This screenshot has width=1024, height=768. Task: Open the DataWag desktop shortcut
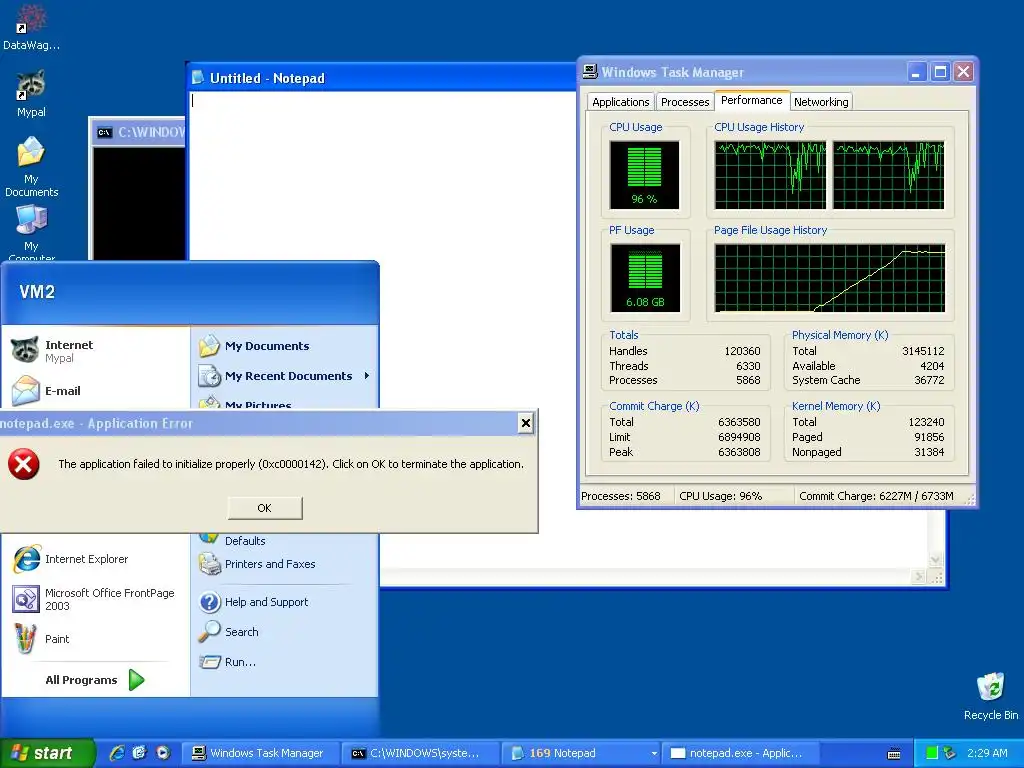tap(31, 27)
